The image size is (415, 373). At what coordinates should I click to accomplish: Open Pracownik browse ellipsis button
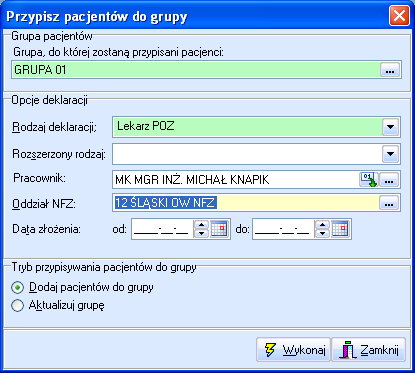point(389,180)
